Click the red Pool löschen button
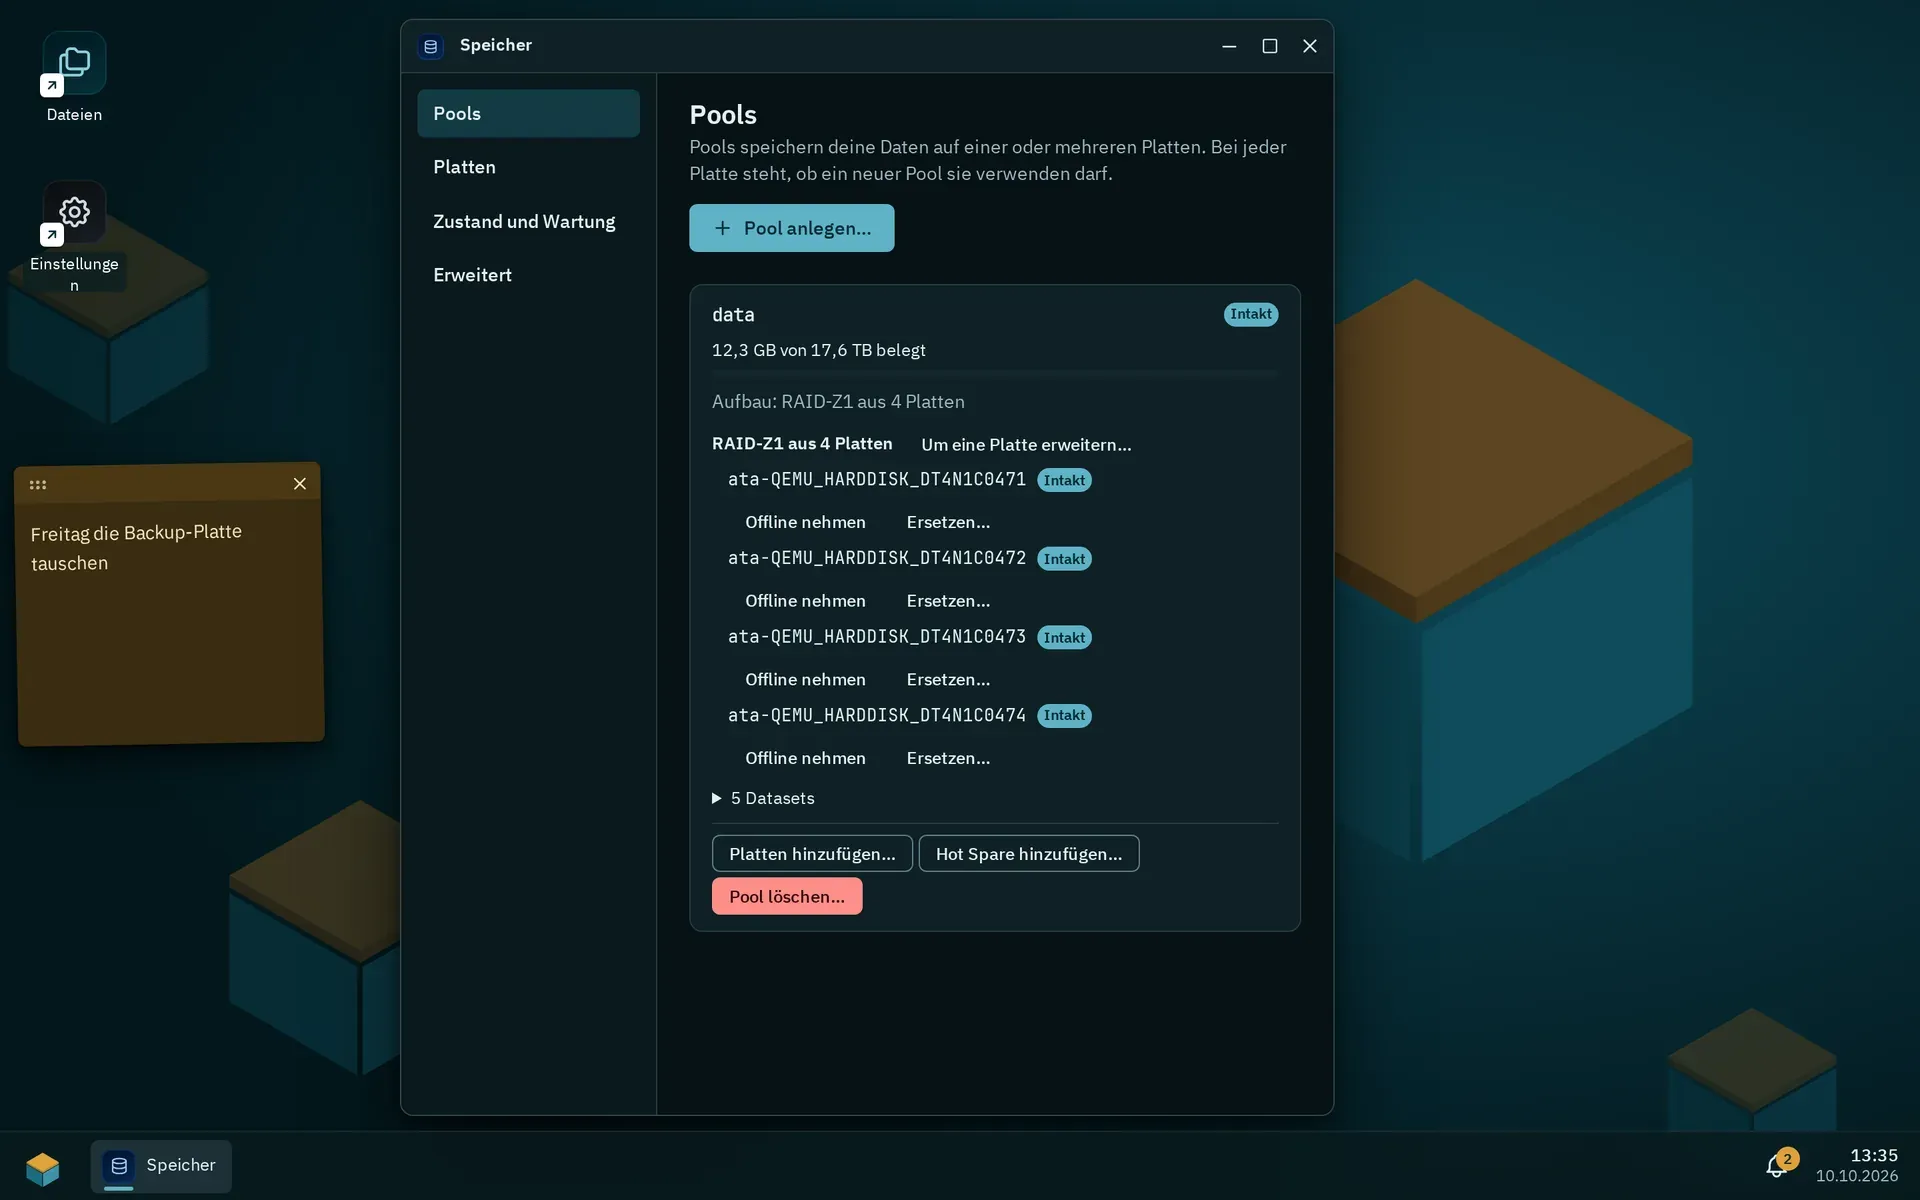Screen dimensions: 1920x1200 787,897
